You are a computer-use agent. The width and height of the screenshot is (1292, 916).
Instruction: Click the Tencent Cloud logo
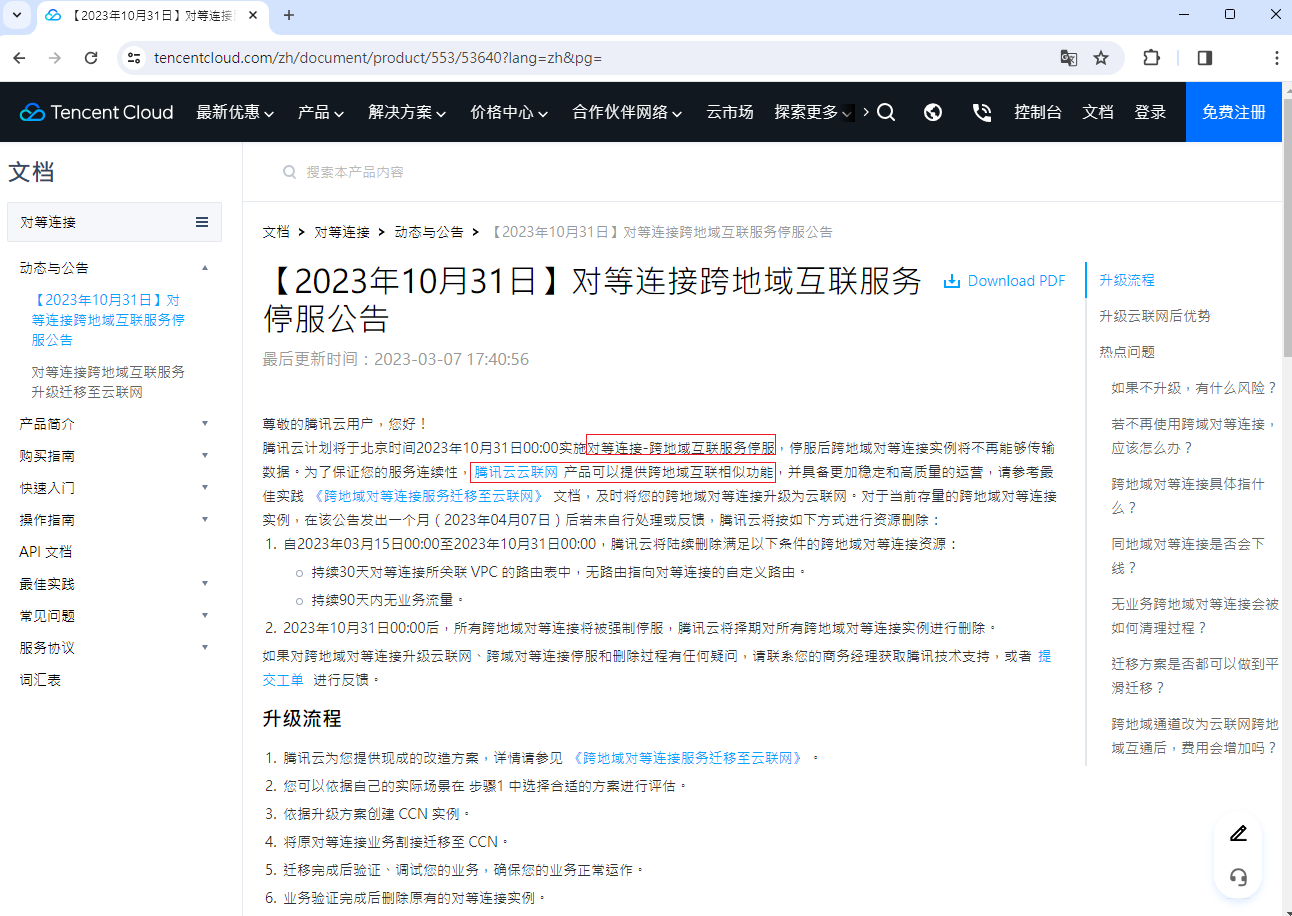(96, 112)
